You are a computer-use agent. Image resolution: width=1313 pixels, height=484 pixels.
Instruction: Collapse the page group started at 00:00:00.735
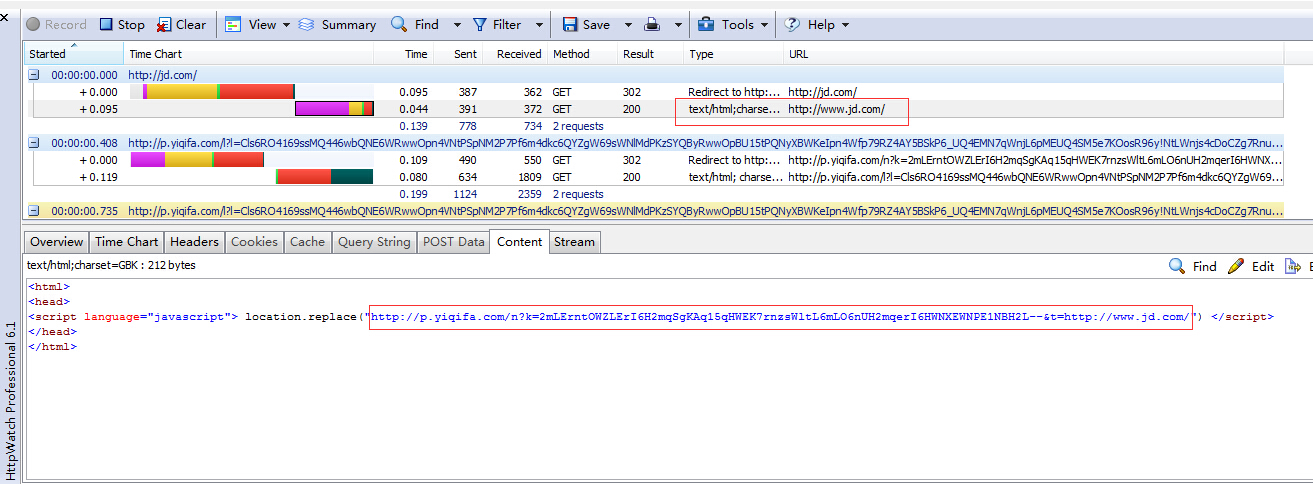tap(34, 211)
